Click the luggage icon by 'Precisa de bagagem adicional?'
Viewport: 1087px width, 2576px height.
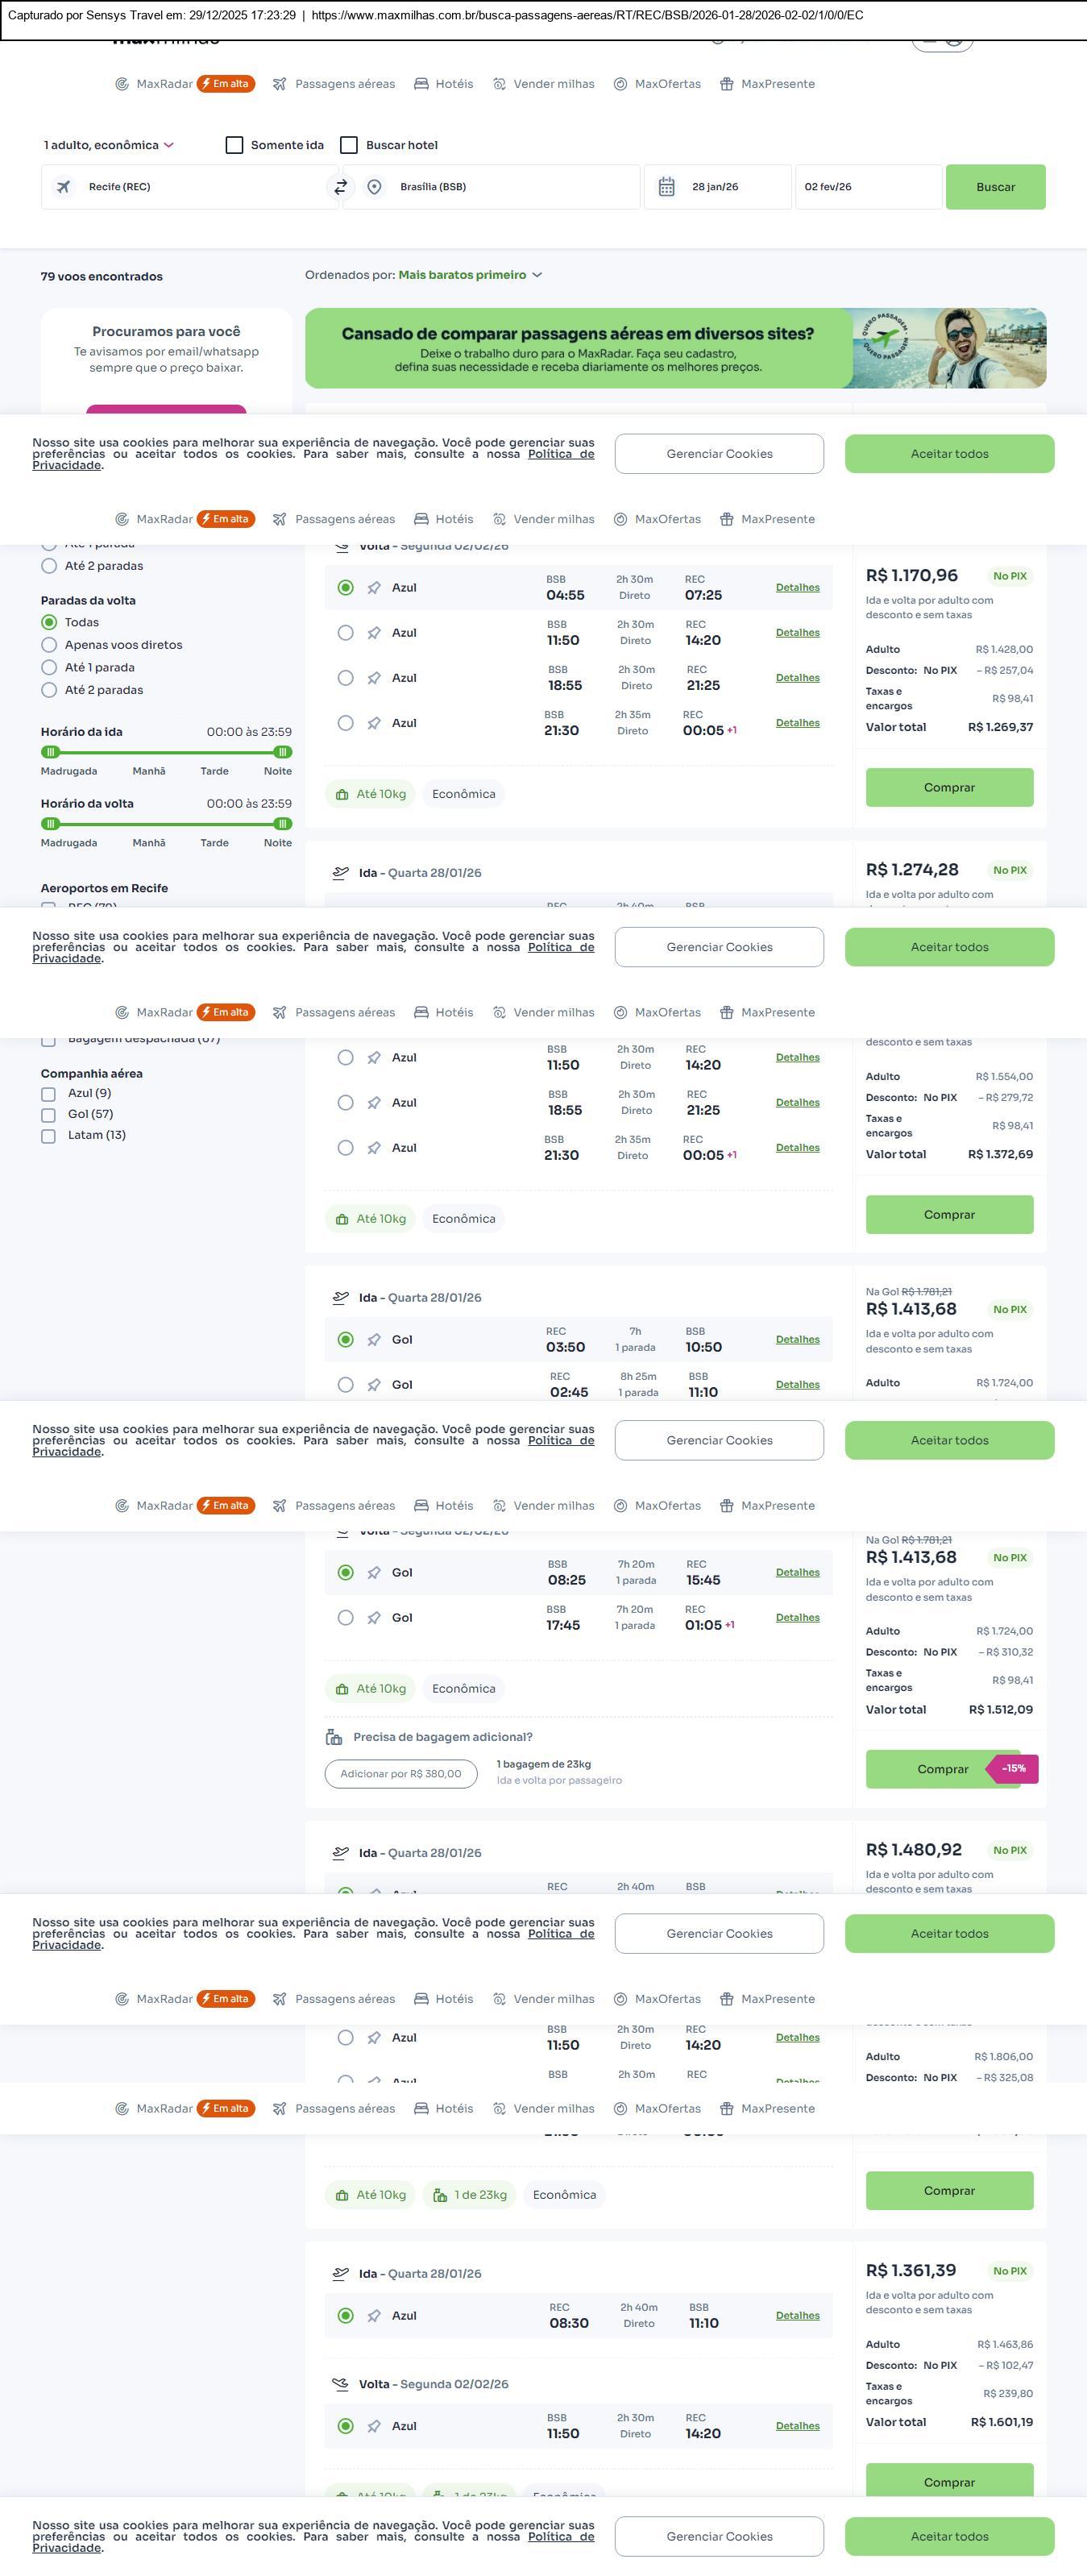(334, 1737)
